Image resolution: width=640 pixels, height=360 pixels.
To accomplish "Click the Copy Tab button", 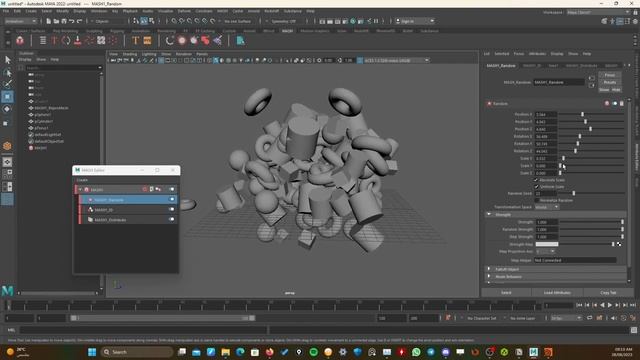I will 608,293.
